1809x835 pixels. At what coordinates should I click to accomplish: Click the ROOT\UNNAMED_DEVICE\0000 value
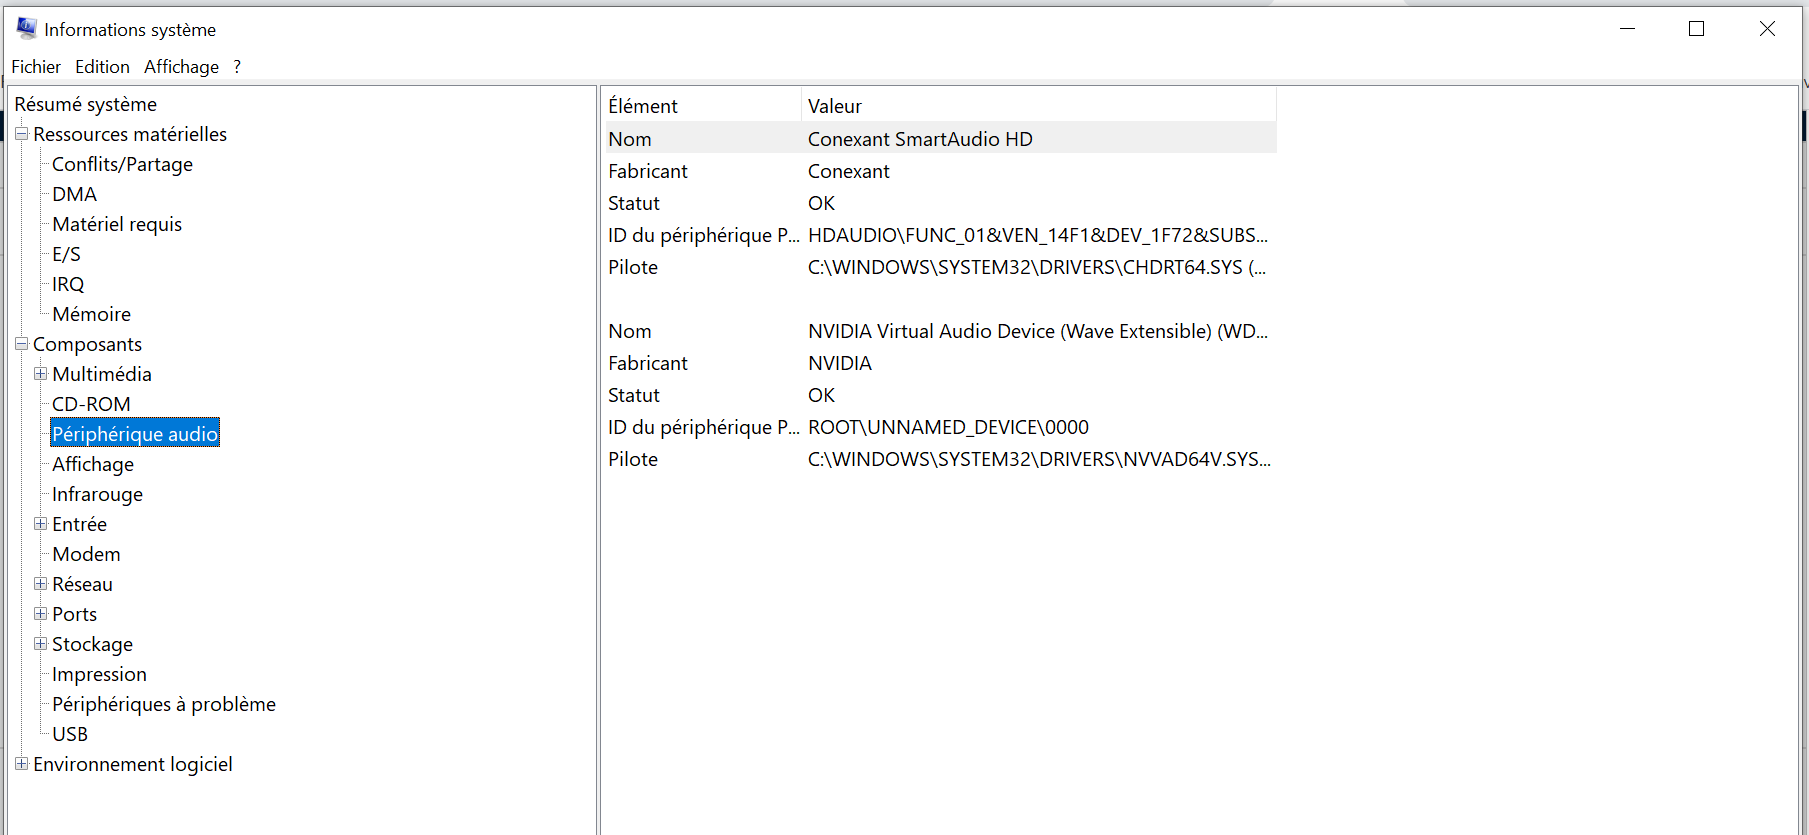pos(948,427)
